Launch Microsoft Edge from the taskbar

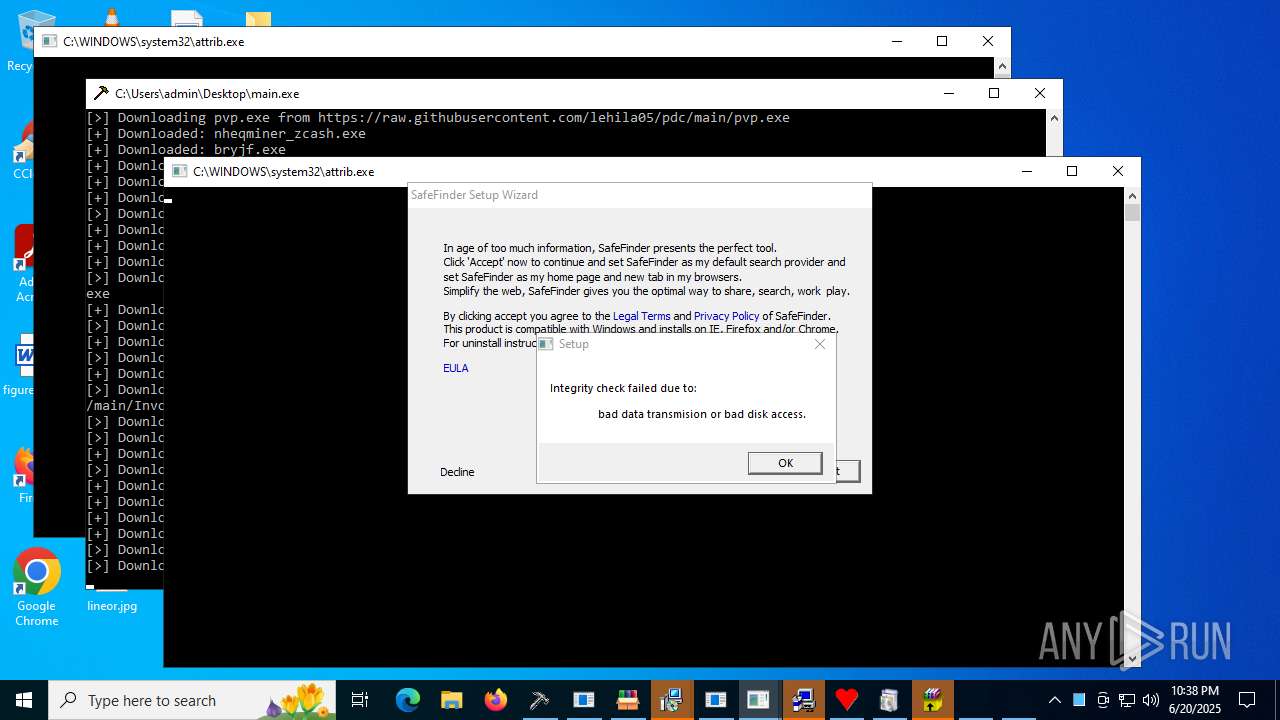click(x=407, y=700)
